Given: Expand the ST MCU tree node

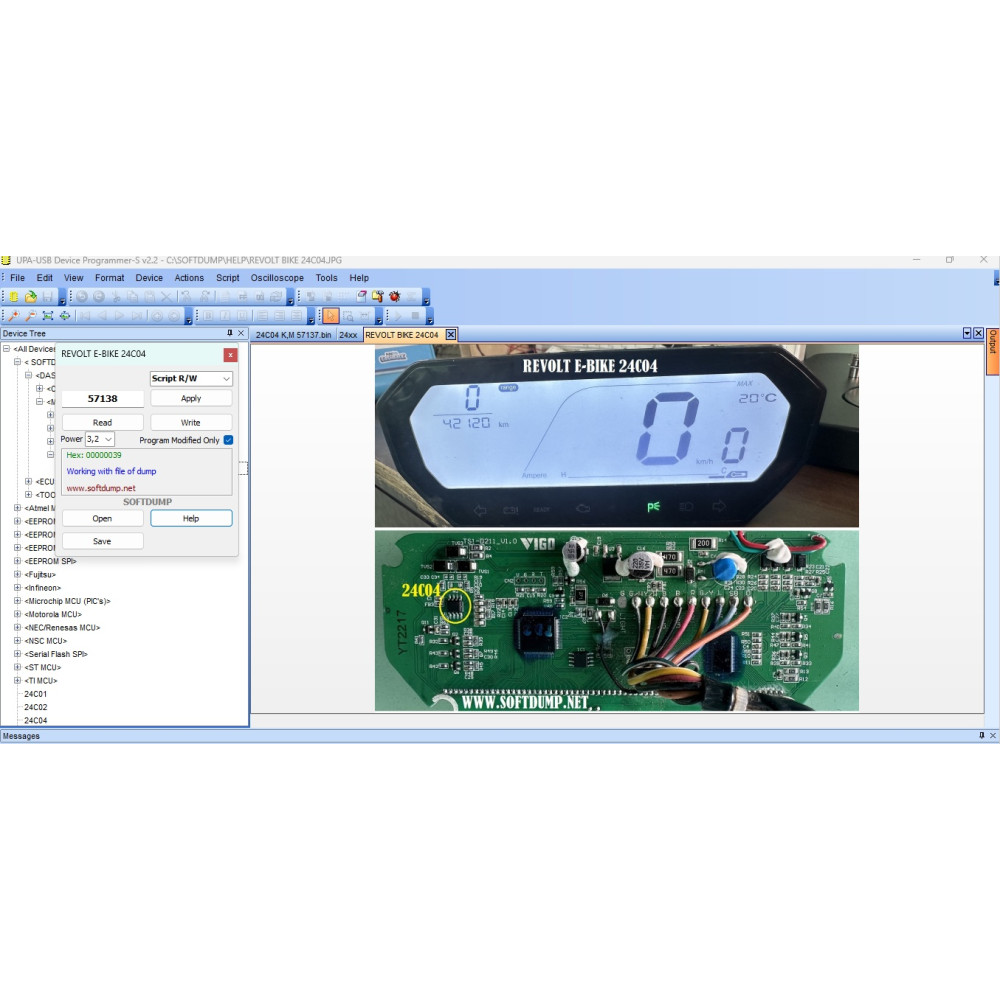Looking at the screenshot, I should tap(17, 667).
